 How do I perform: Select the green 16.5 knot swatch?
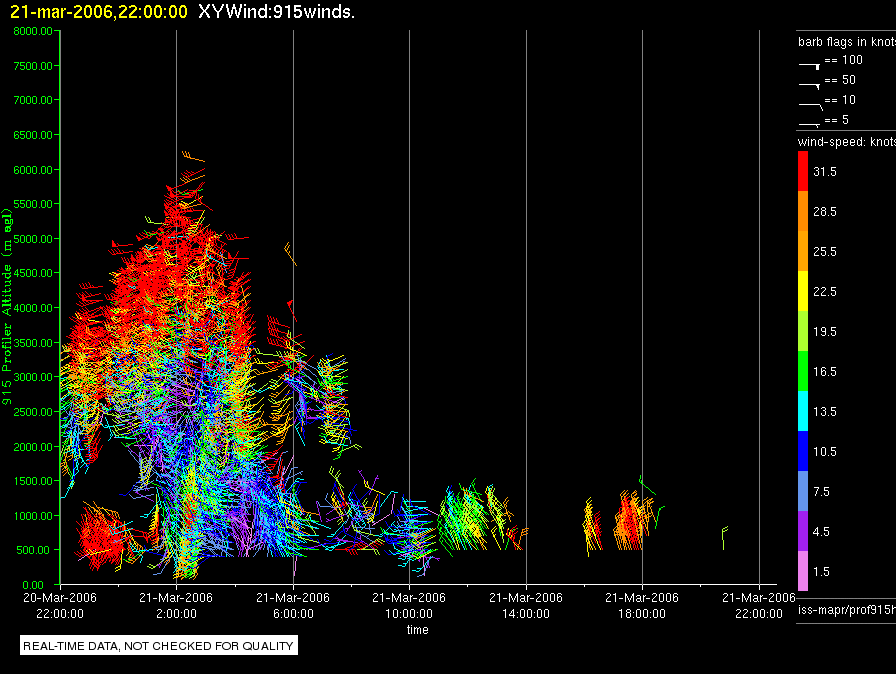(803, 371)
